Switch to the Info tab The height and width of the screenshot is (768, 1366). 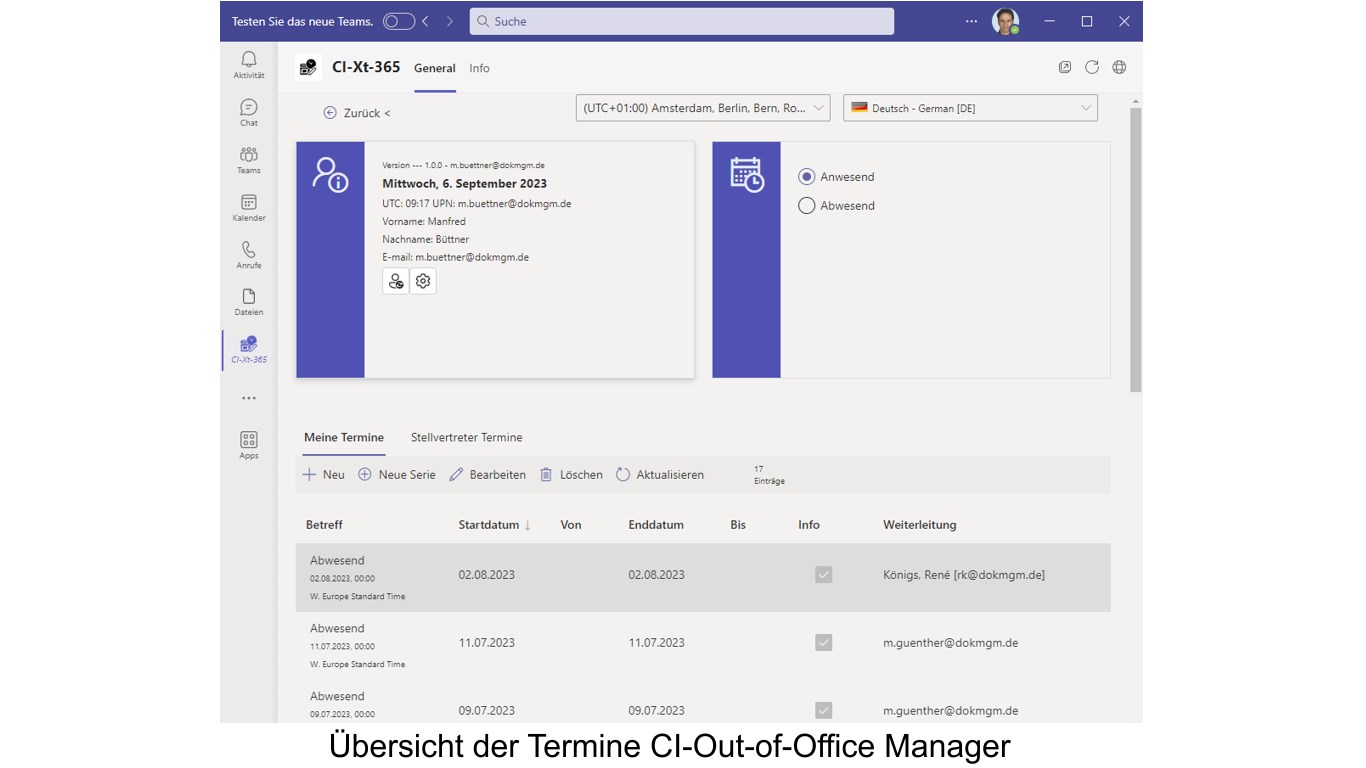[480, 68]
